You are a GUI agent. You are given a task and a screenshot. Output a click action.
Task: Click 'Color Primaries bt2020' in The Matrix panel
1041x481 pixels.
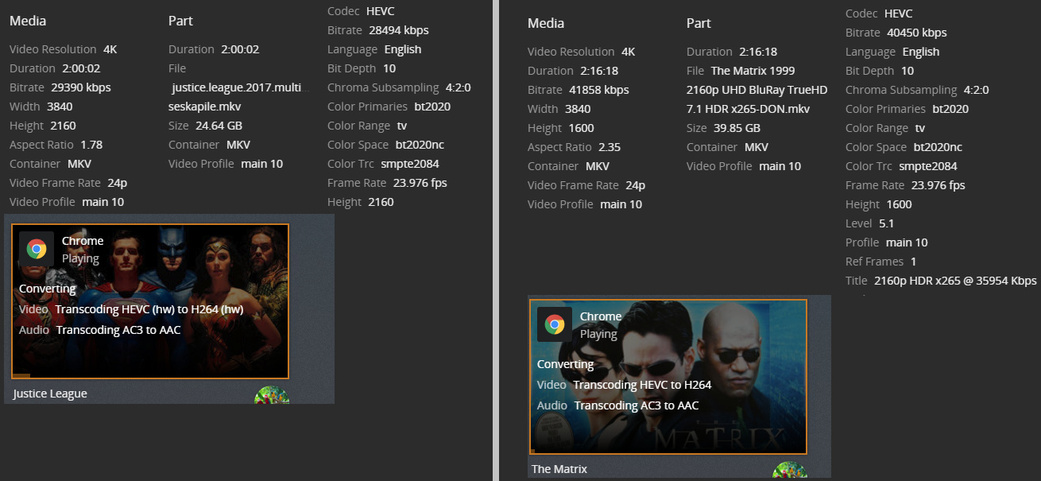coord(907,109)
